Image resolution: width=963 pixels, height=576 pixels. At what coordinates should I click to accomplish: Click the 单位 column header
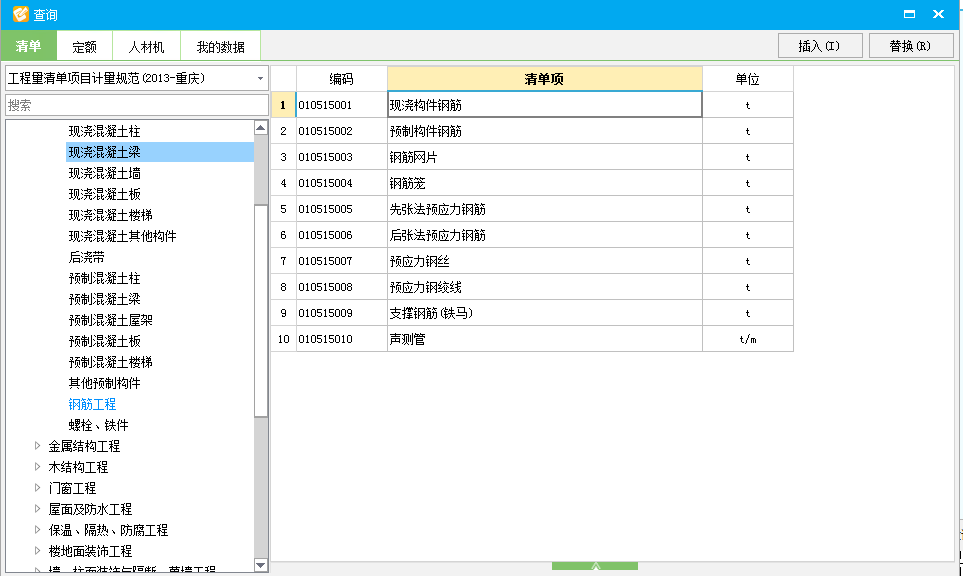[x=747, y=79]
